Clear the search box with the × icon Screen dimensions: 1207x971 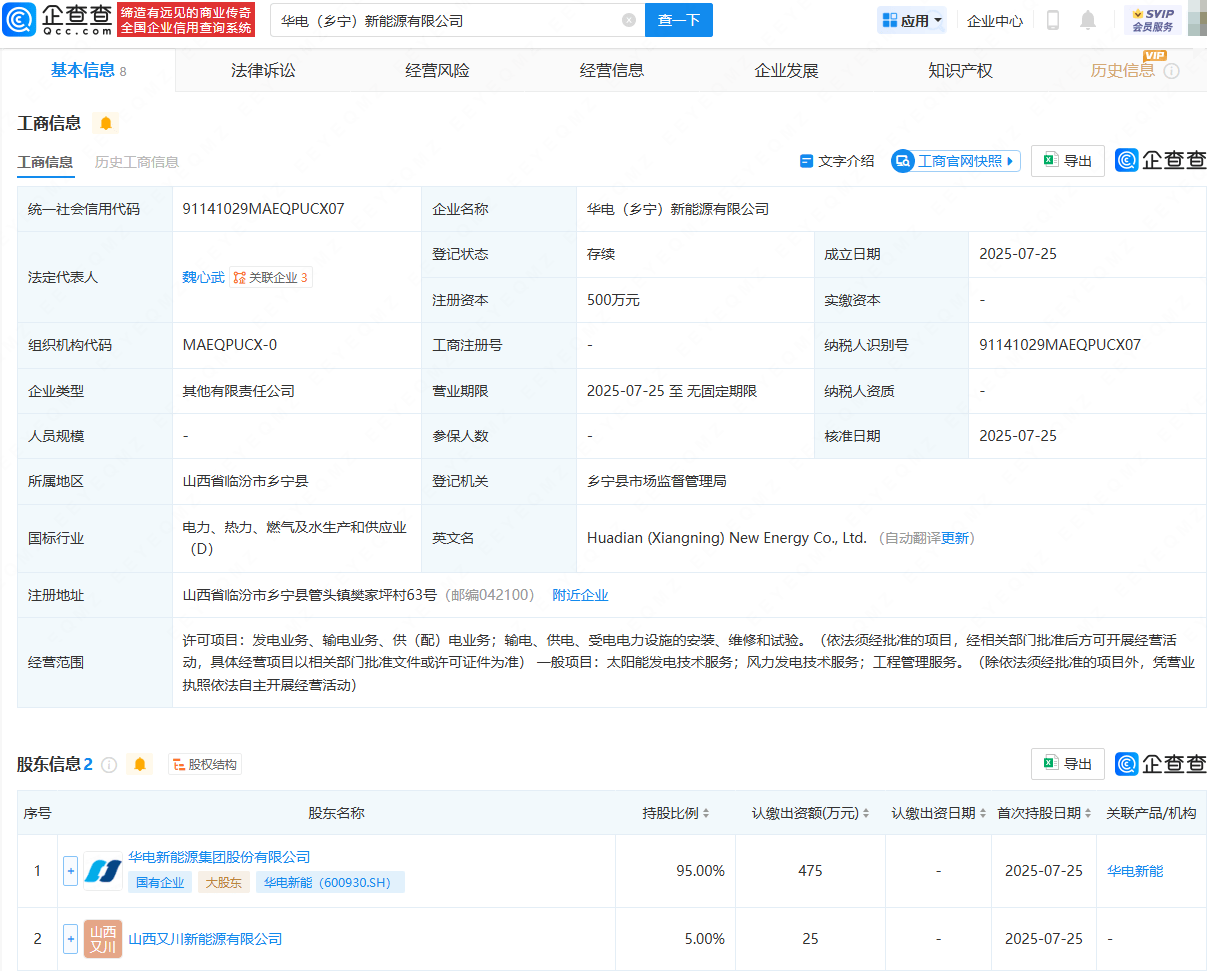pos(628,20)
